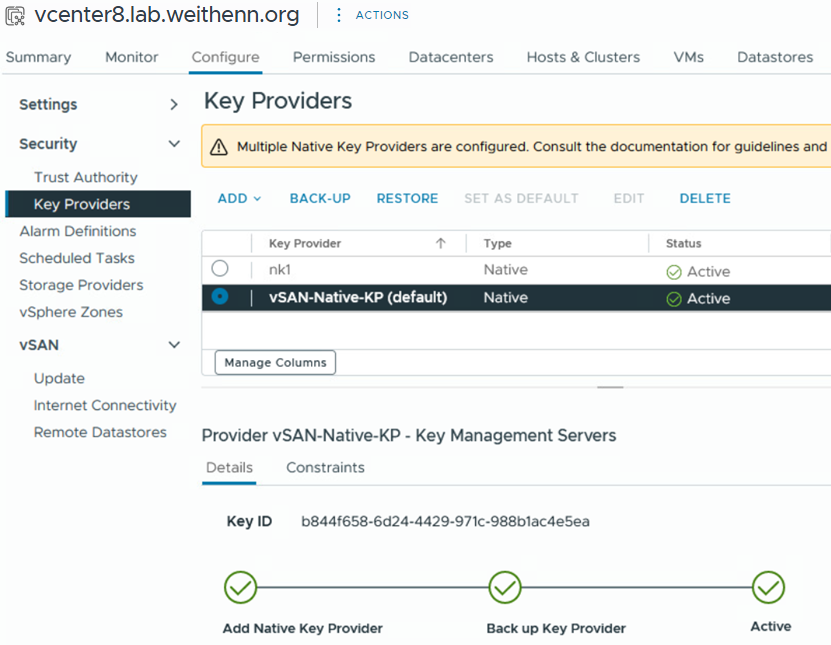Open Alarm Definitions in sidebar

(x=78, y=231)
